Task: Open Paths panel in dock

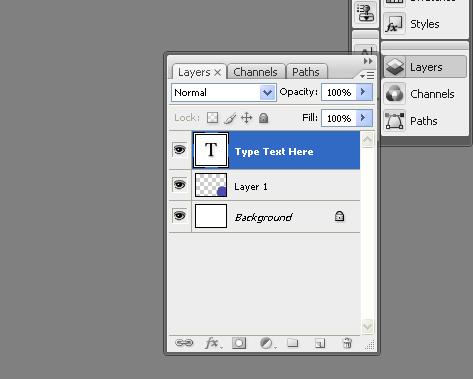Action: [x=425, y=121]
